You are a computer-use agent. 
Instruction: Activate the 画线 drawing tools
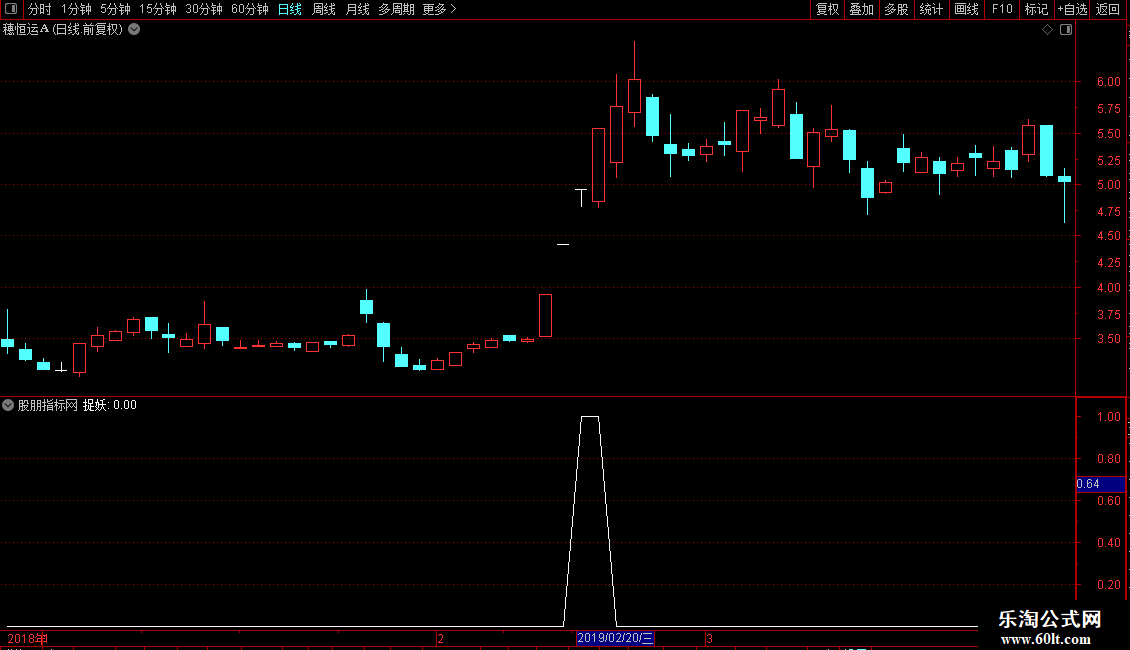(x=966, y=9)
